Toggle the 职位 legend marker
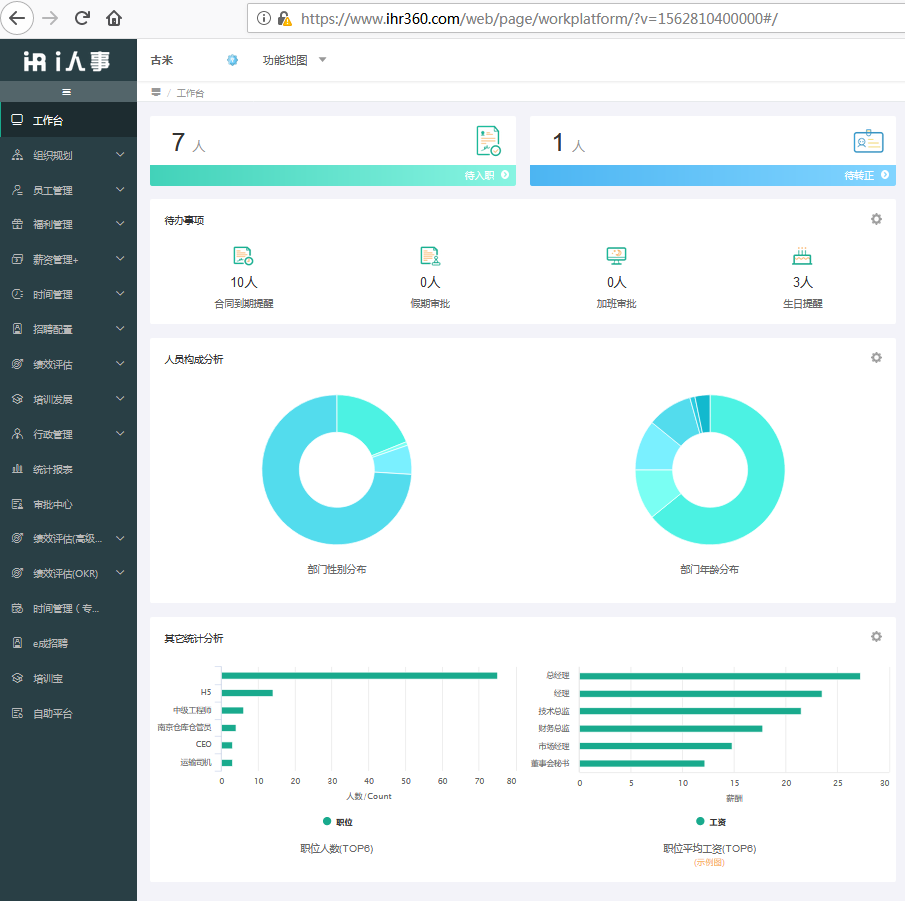The image size is (905, 901). point(327,821)
